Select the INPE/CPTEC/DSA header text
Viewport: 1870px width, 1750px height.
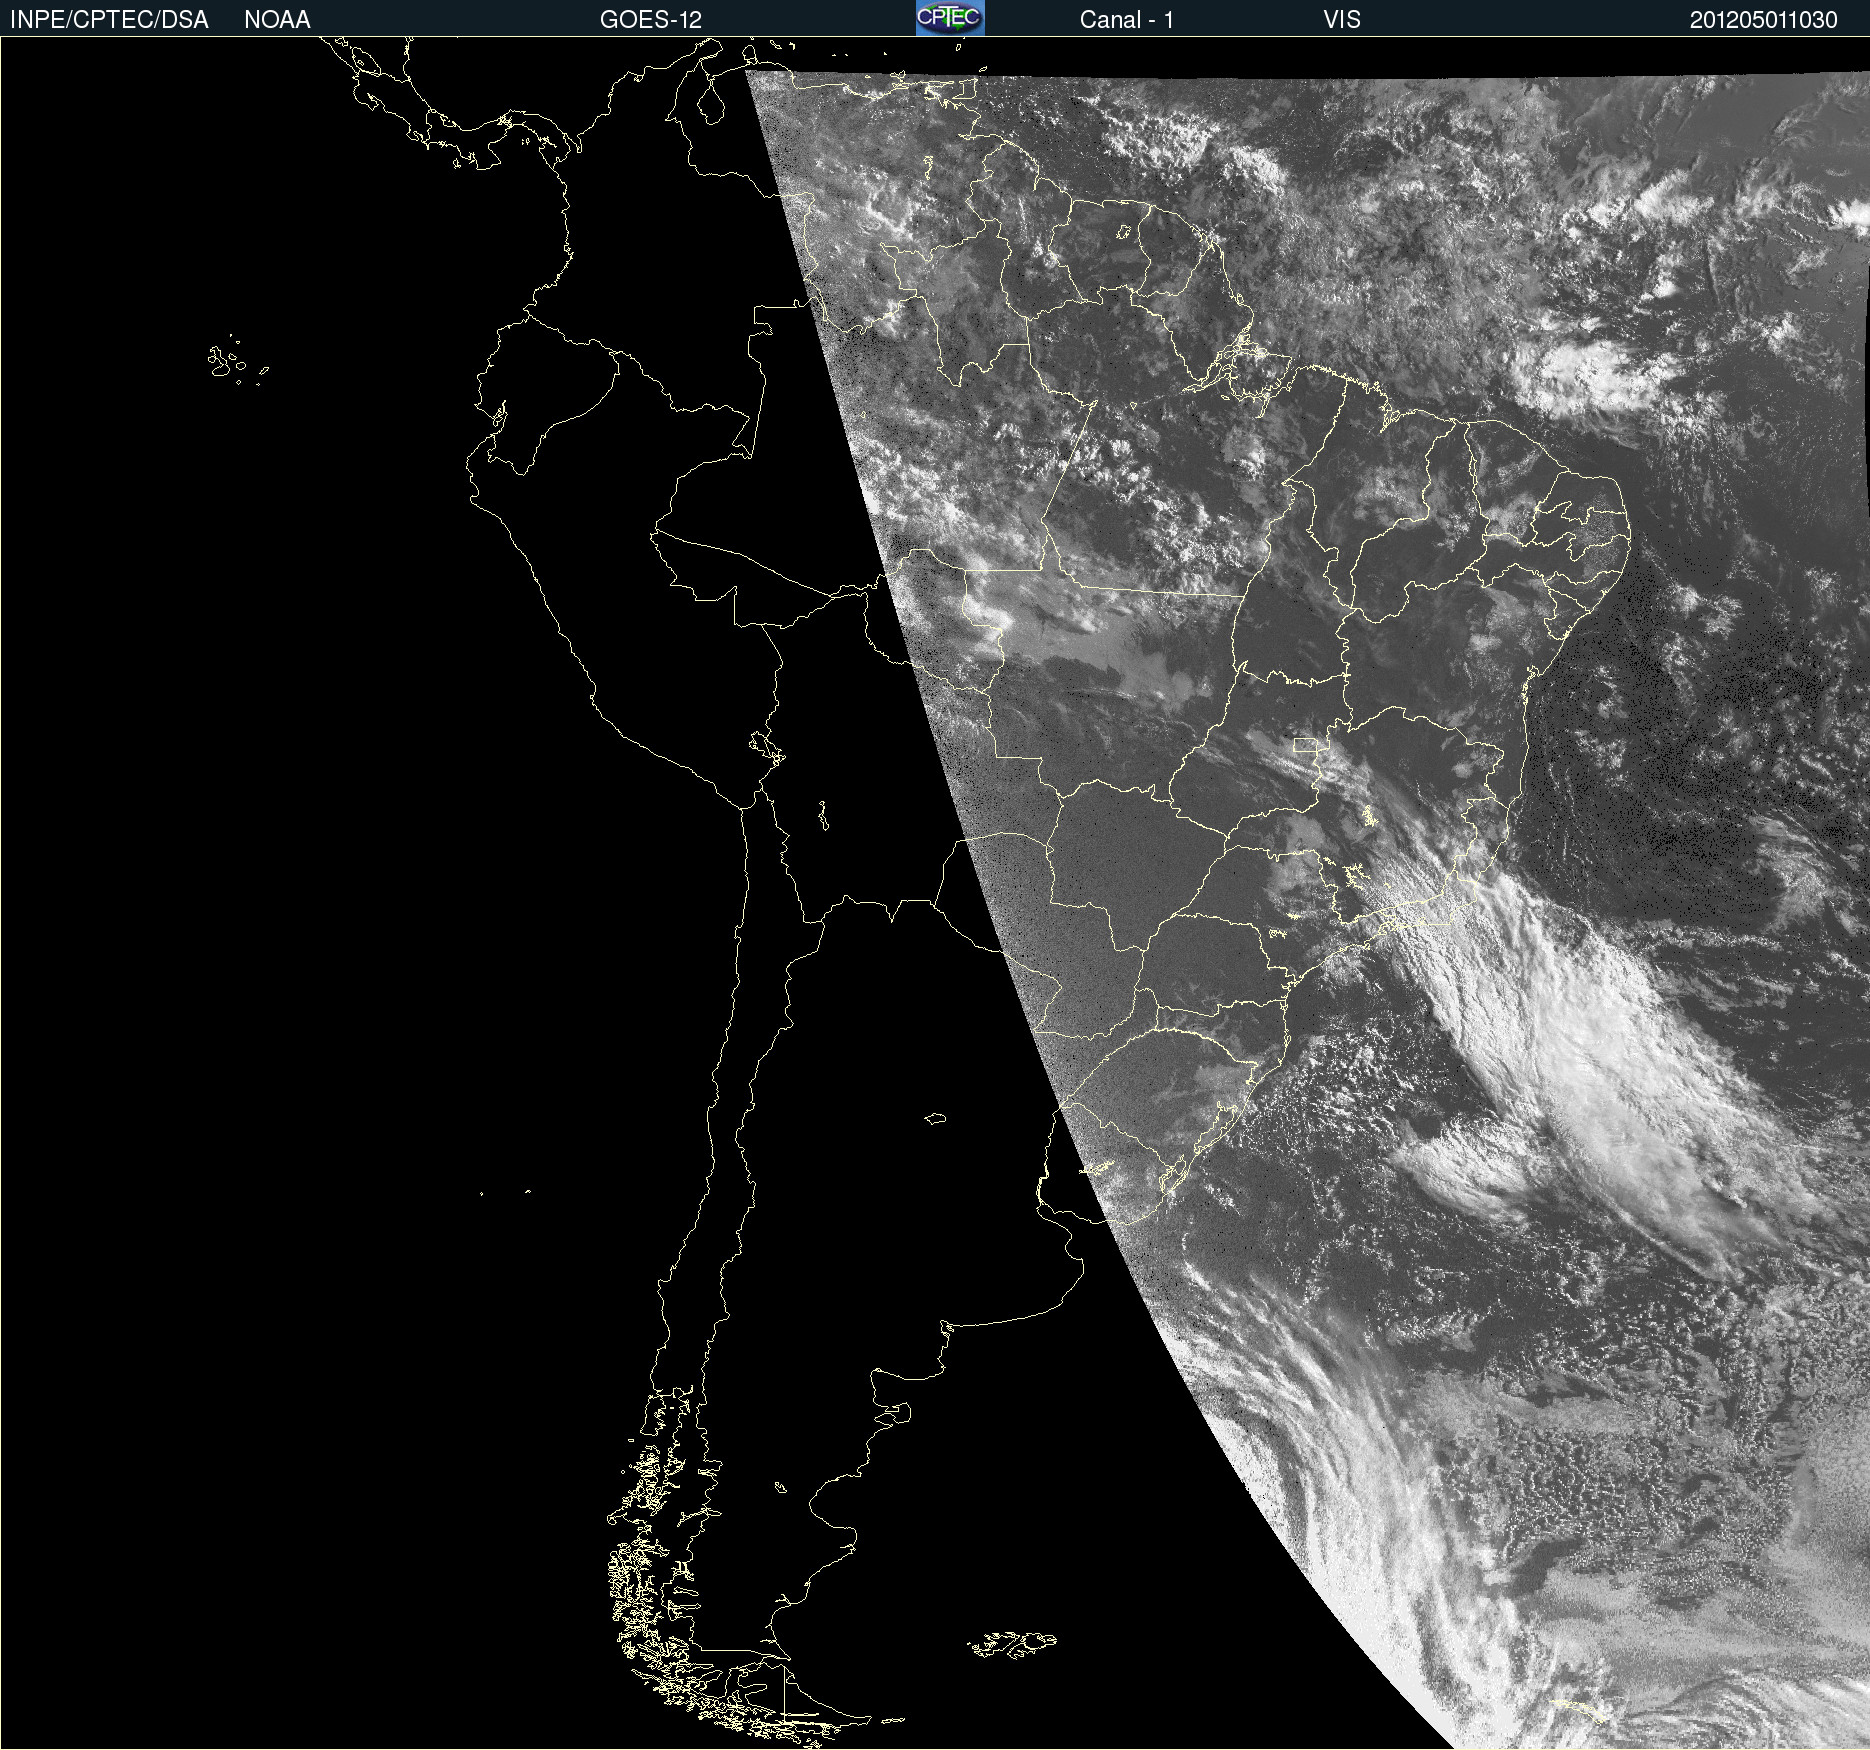109,20
